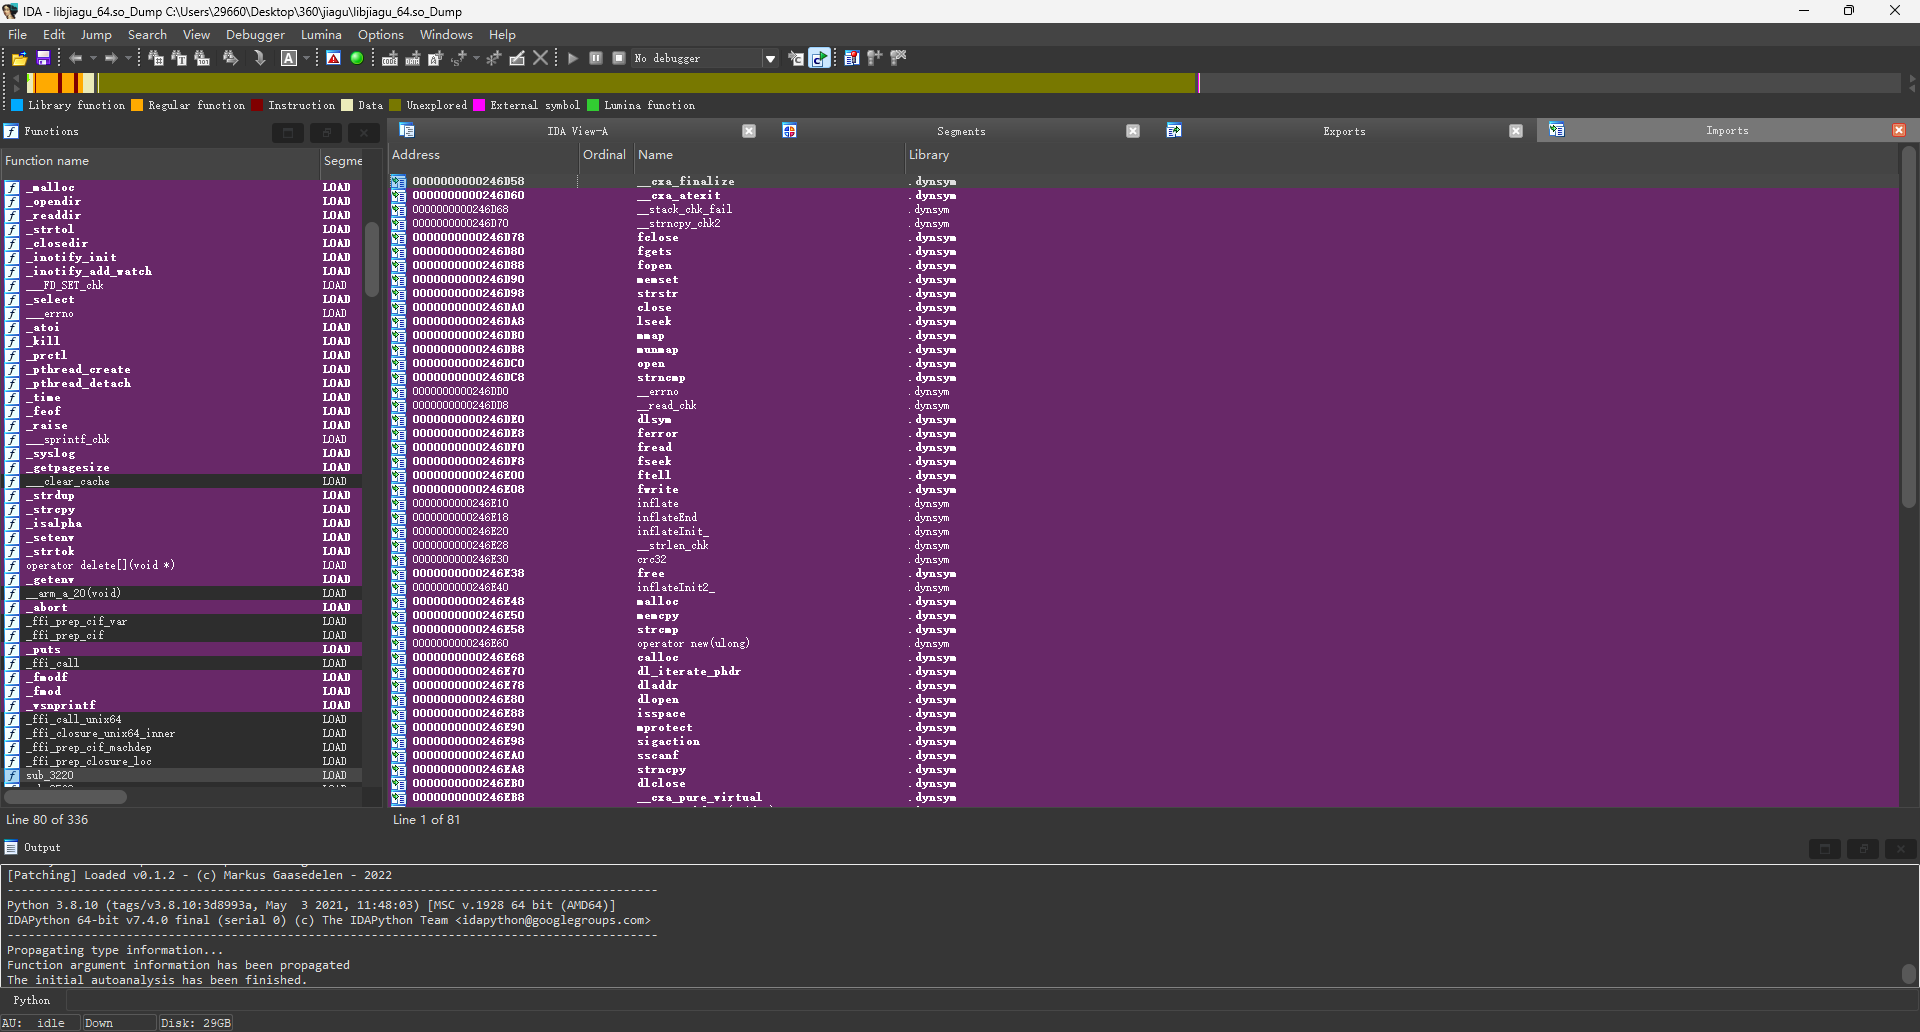Close the Exports tab
The height and width of the screenshot is (1032, 1920).
pos(1516,131)
